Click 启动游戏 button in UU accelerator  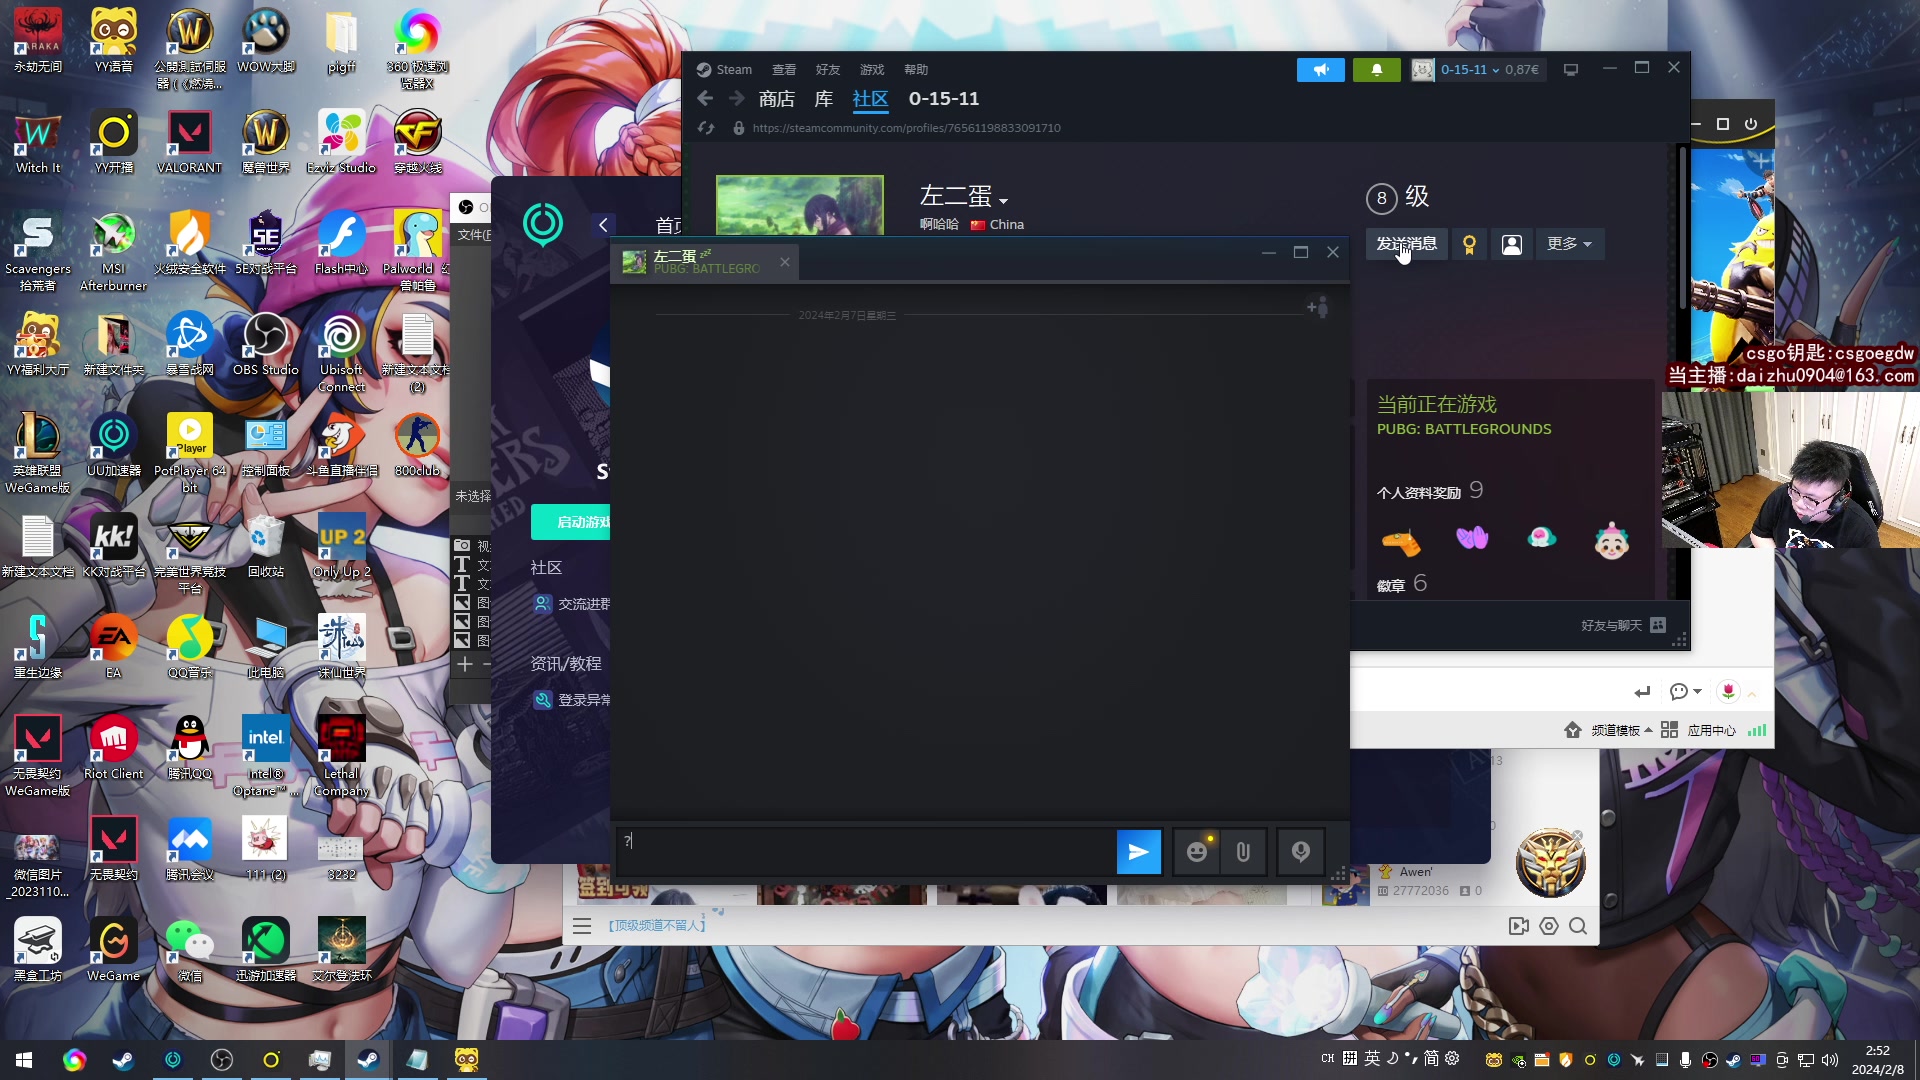click(571, 522)
